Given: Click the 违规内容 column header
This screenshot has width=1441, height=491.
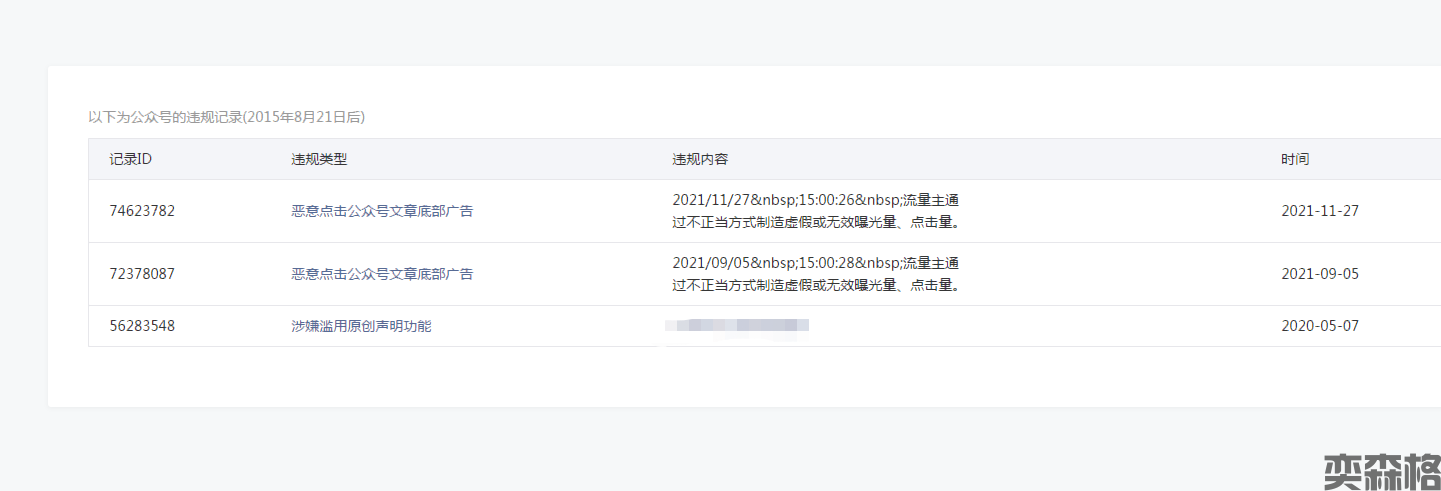Looking at the screenshot, I should point(700,159).
